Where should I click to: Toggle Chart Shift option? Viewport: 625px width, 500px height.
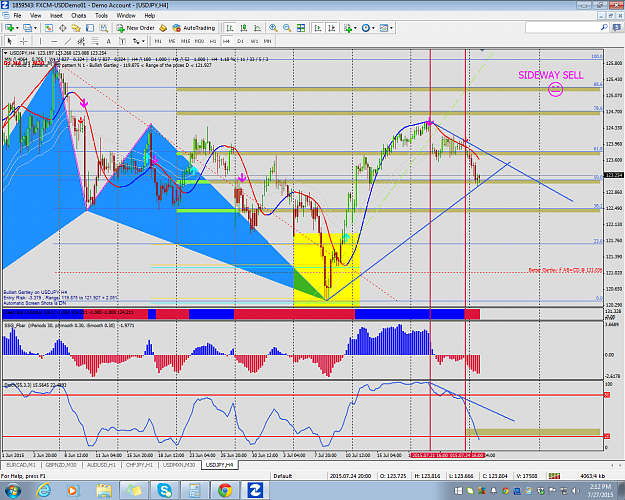[x=332, y=28]
